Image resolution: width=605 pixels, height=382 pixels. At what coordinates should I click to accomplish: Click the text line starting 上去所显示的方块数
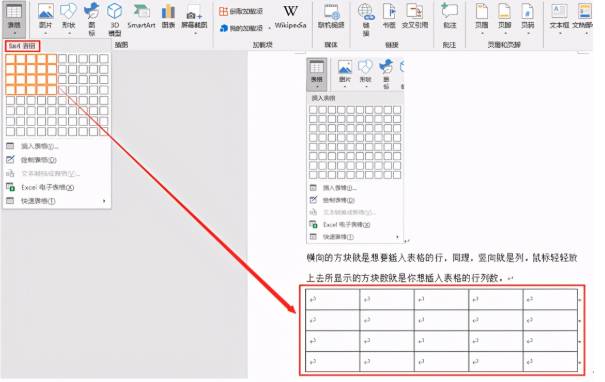coord(406,278)
